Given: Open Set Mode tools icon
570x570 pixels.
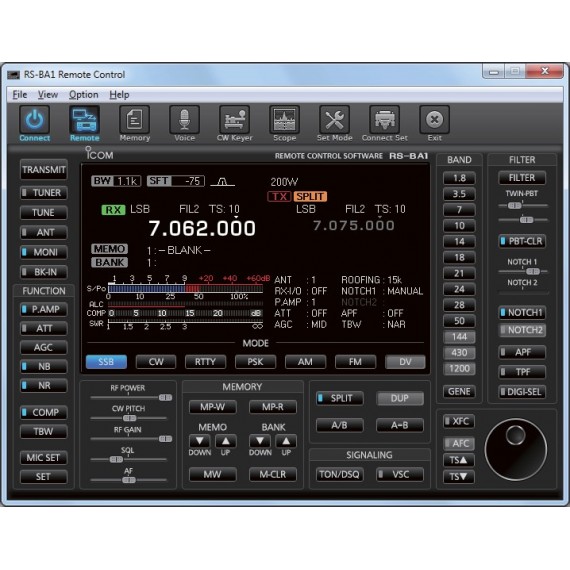Looking at the screenshot, I should (x=334, y=120).
